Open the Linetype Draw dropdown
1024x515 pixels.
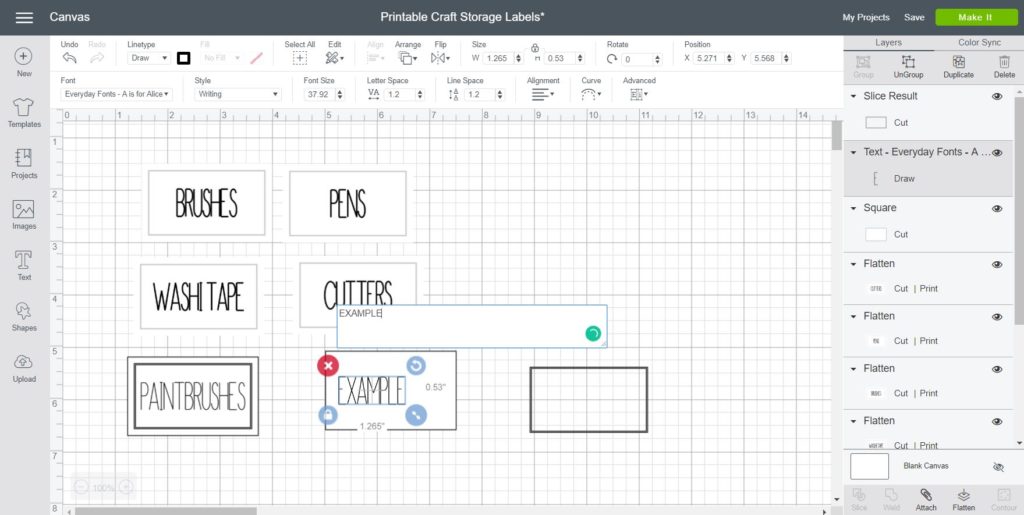[x=147, y=59]
